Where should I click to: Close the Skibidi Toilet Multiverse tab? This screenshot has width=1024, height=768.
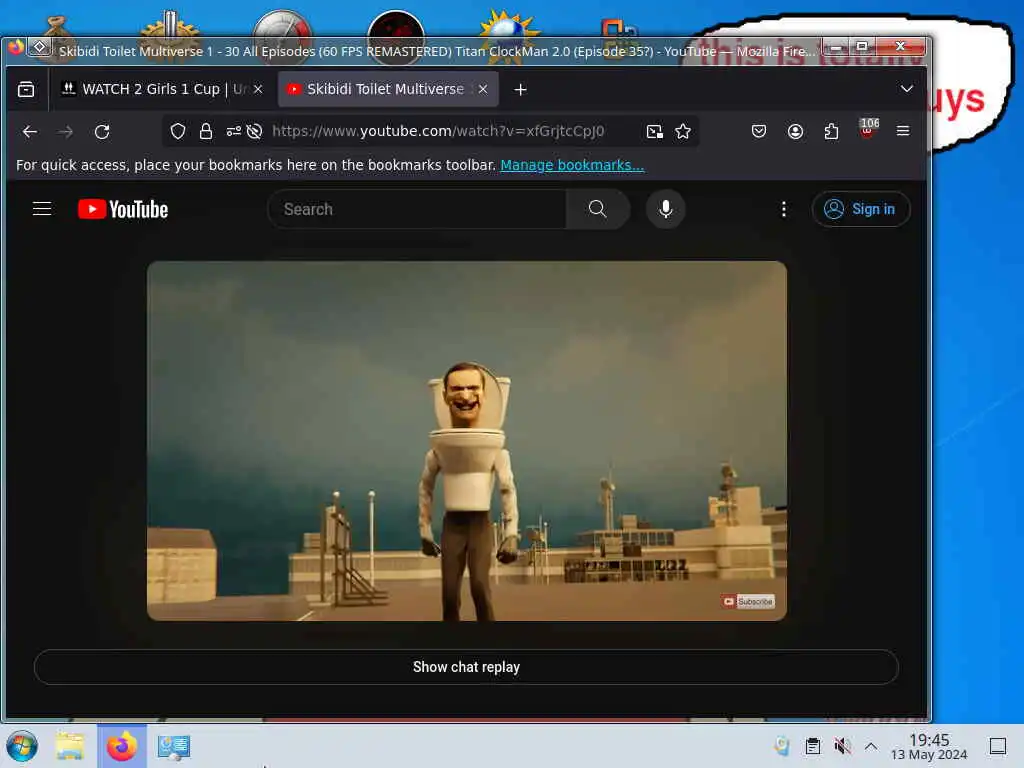point(483,89)
